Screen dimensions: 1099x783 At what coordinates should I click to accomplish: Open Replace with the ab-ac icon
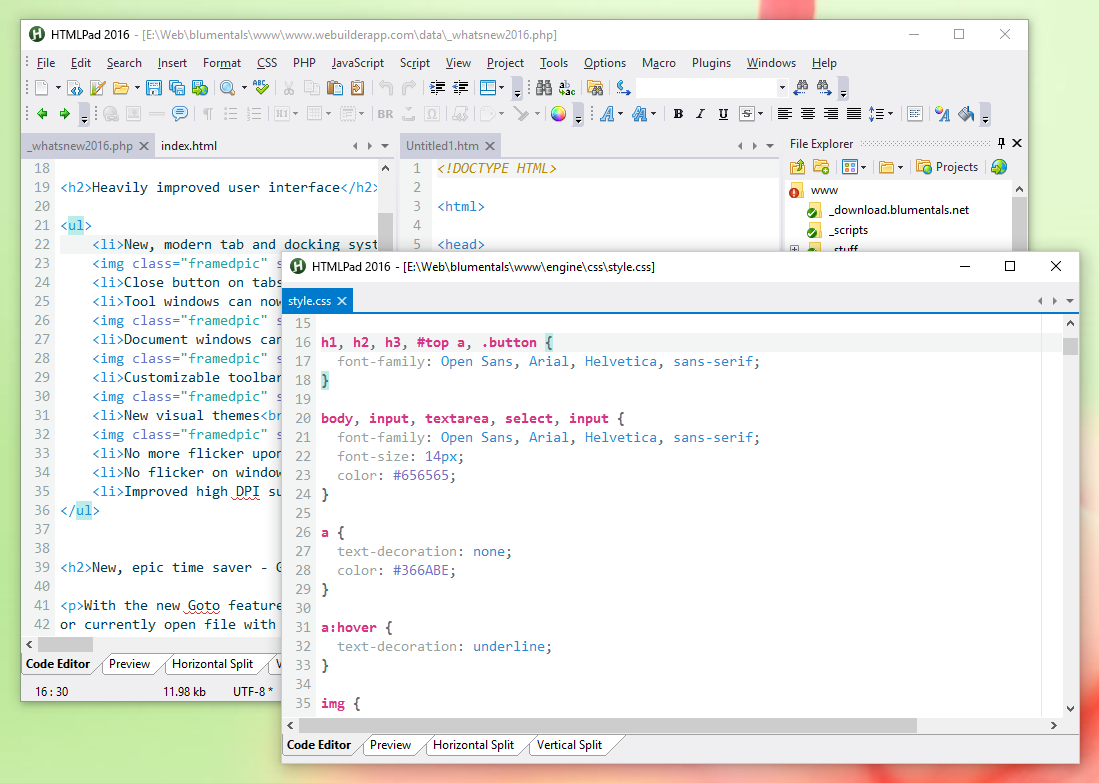567,88
